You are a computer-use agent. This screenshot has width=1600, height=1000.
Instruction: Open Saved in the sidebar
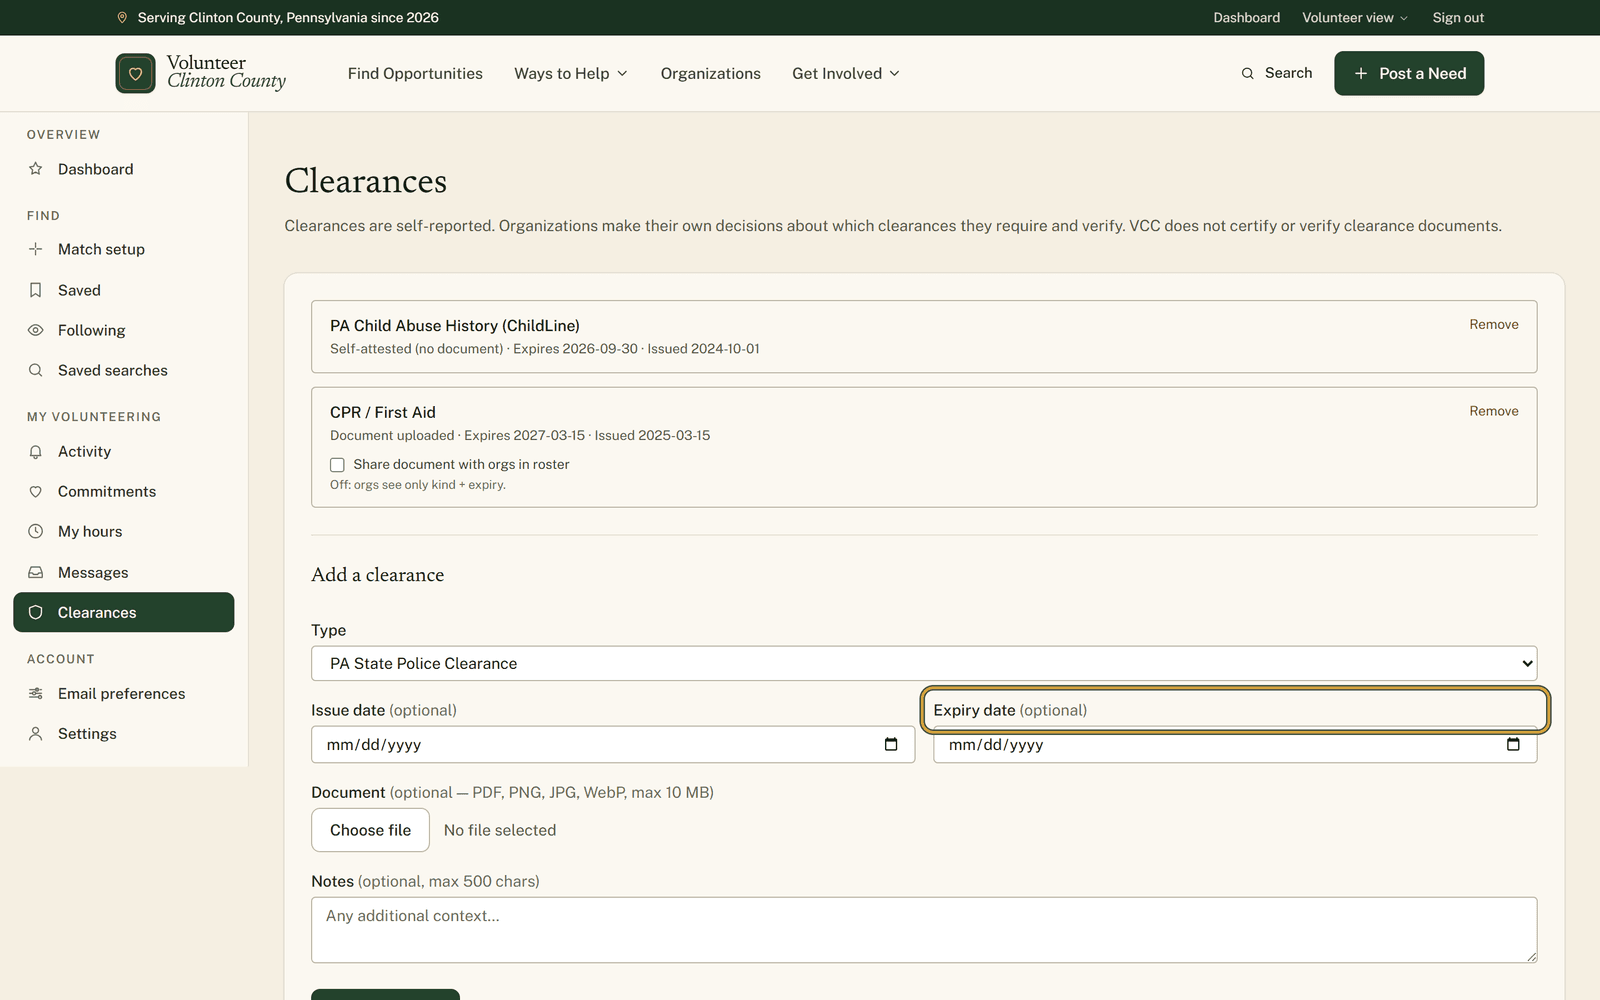pyautogui.click(x=124, y=290)
